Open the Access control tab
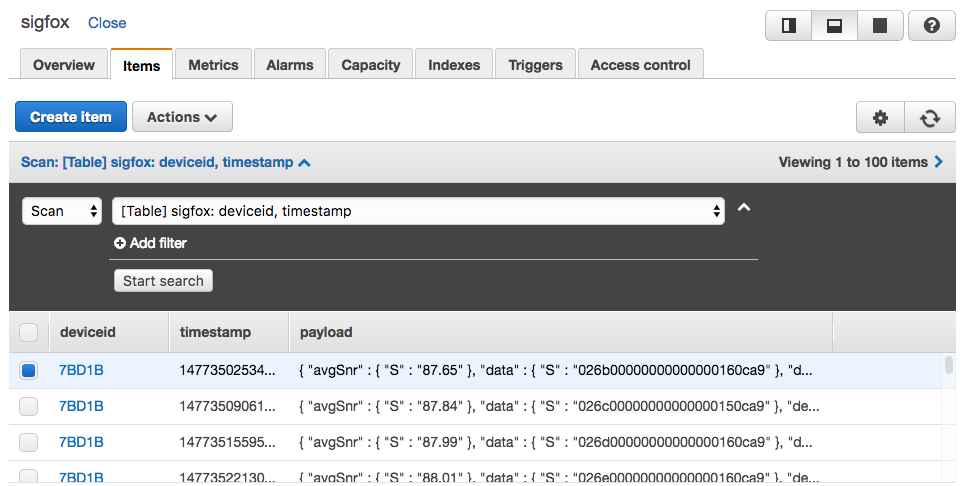The height and width of the screenshot is (486, 960). [x=640, y=65]
